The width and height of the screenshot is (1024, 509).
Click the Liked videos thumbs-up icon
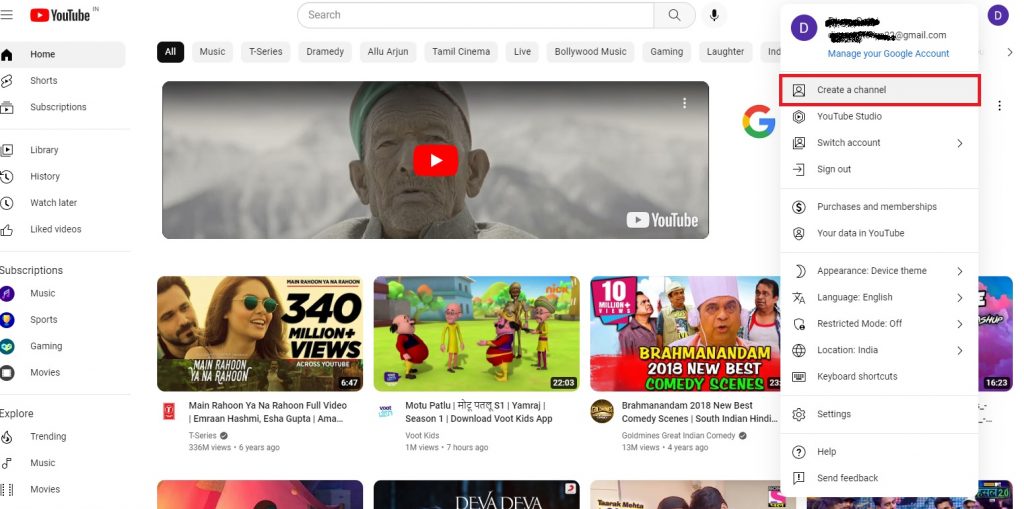(7, 229)
